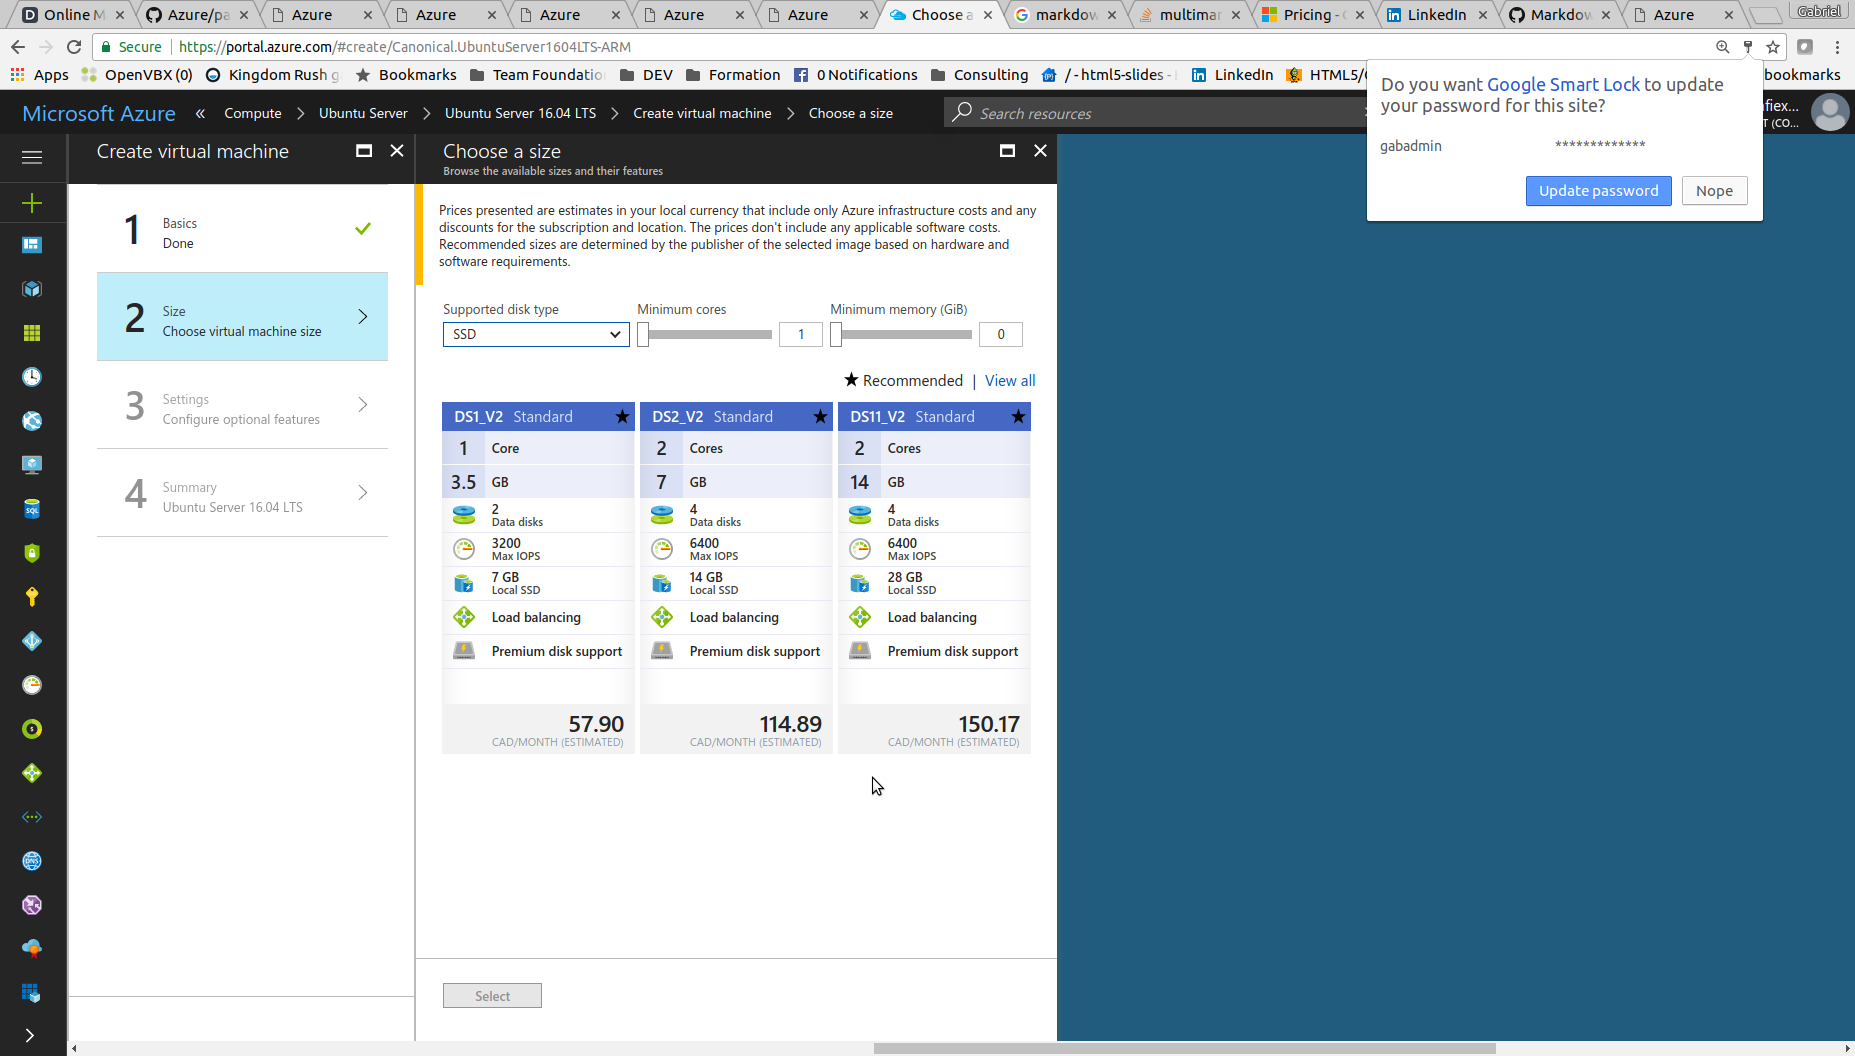Expand the sidebar with bottom chevron

click(30, 1035)
